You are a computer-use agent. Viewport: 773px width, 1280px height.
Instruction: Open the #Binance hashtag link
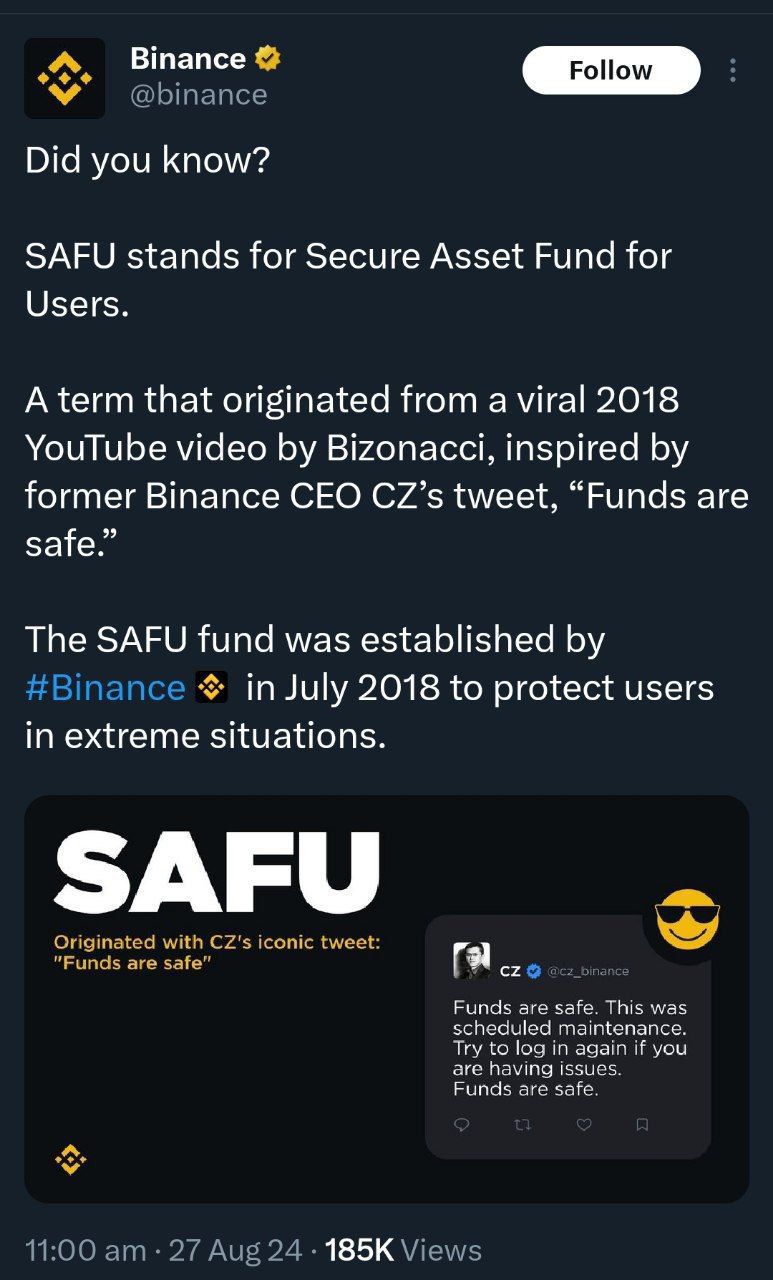pyautogui.click(x=105, y=688)
